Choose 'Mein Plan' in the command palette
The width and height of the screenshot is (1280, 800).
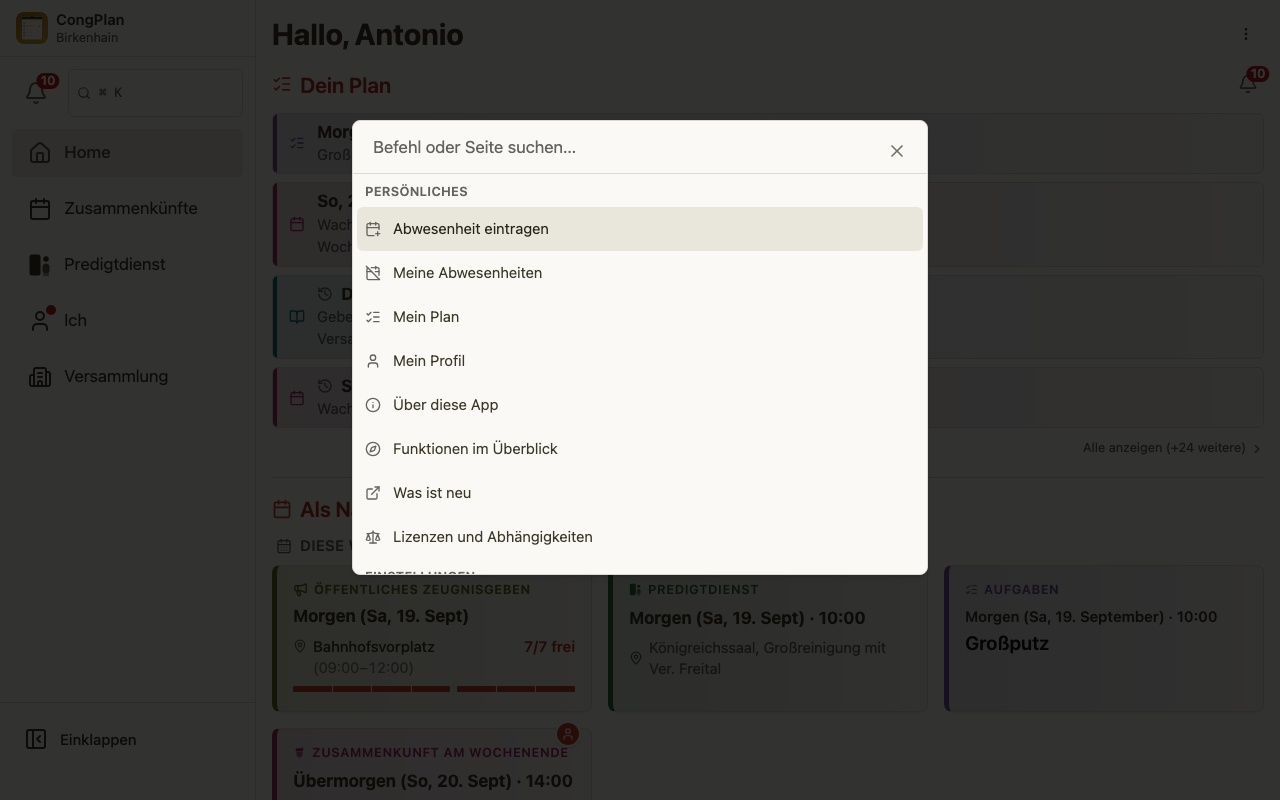click(640, 317)
